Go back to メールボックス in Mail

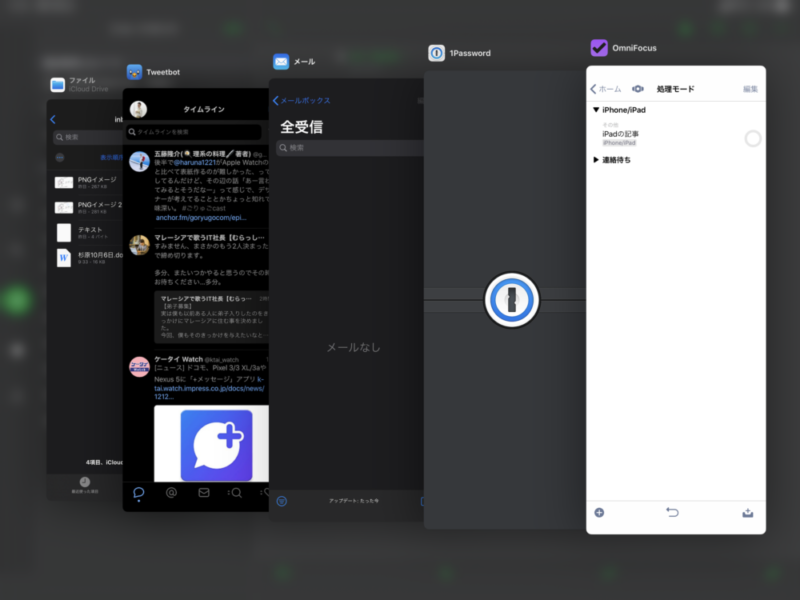coord(302,101)
